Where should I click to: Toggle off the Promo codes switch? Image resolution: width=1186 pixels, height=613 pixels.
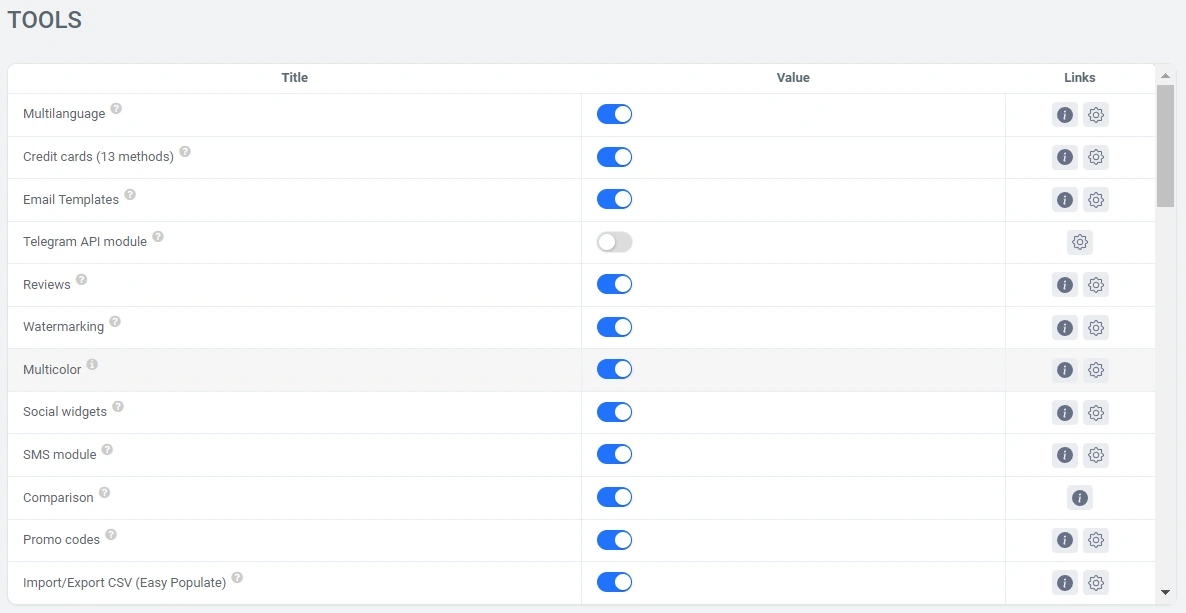(x=614, y=540)
